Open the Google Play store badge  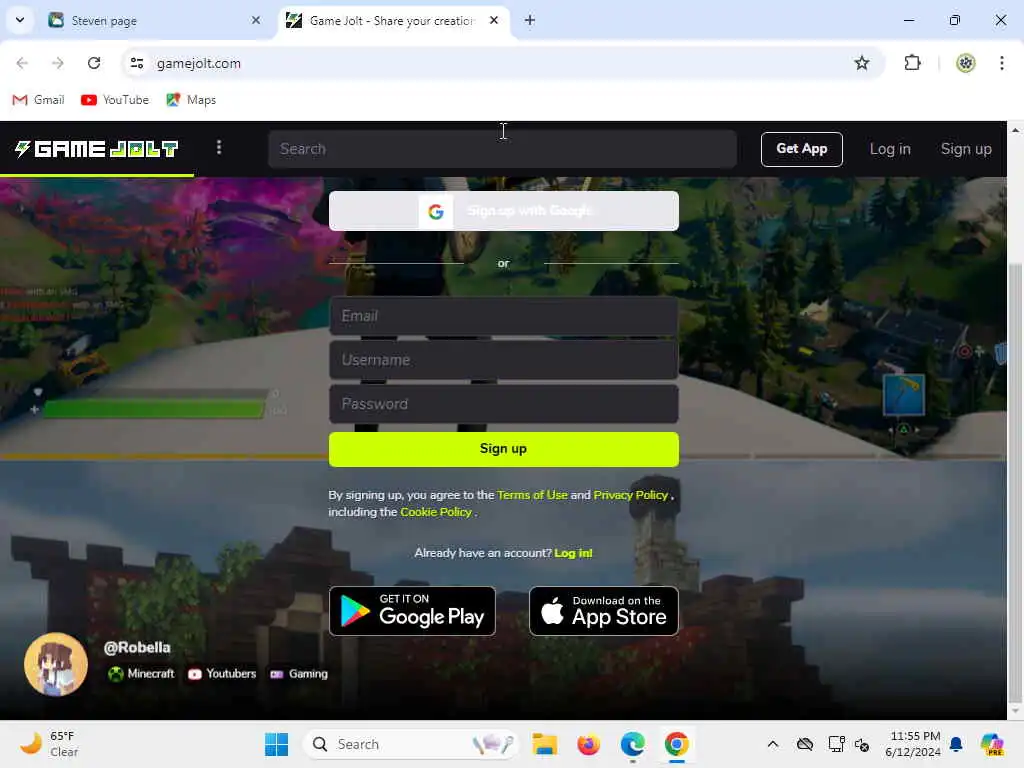coord(412,611)
